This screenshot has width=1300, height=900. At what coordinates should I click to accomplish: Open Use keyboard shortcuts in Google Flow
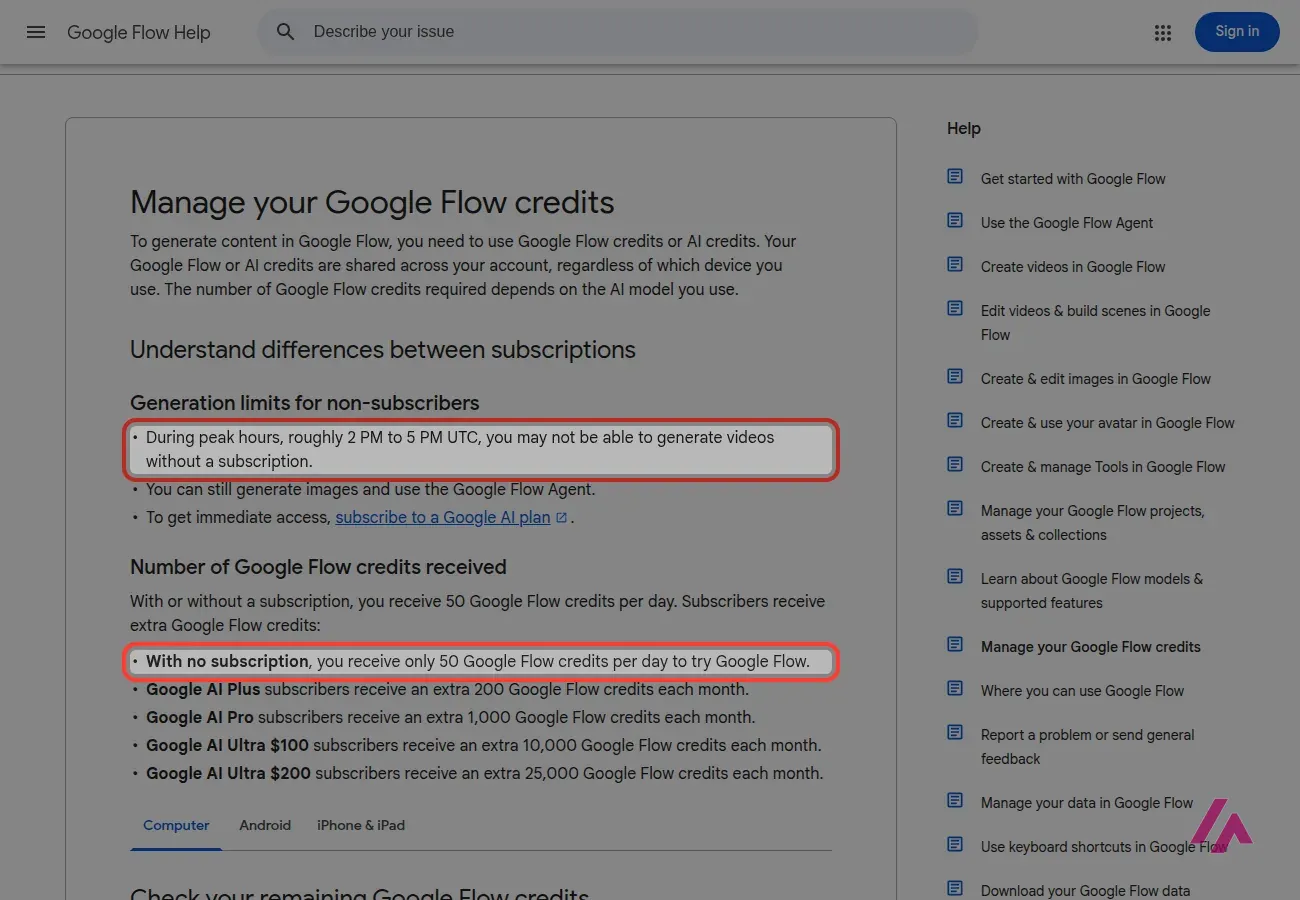point(1104,847)
